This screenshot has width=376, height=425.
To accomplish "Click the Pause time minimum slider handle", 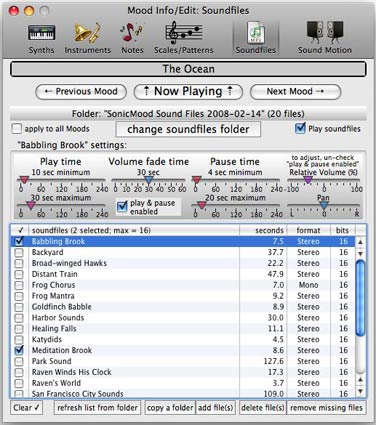I will 197,180.
